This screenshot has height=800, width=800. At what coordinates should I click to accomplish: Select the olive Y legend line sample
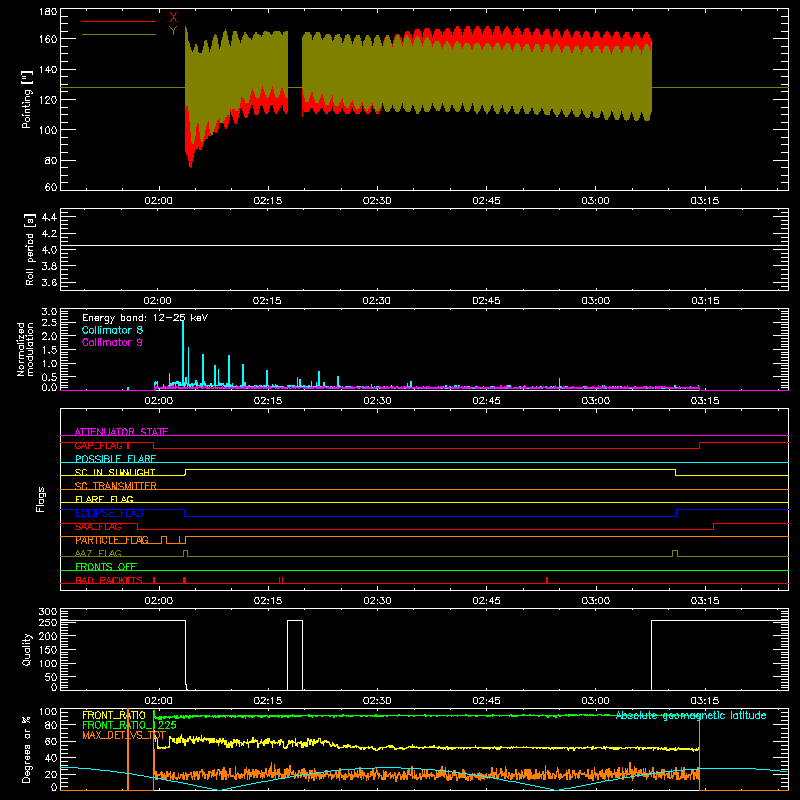119,34
